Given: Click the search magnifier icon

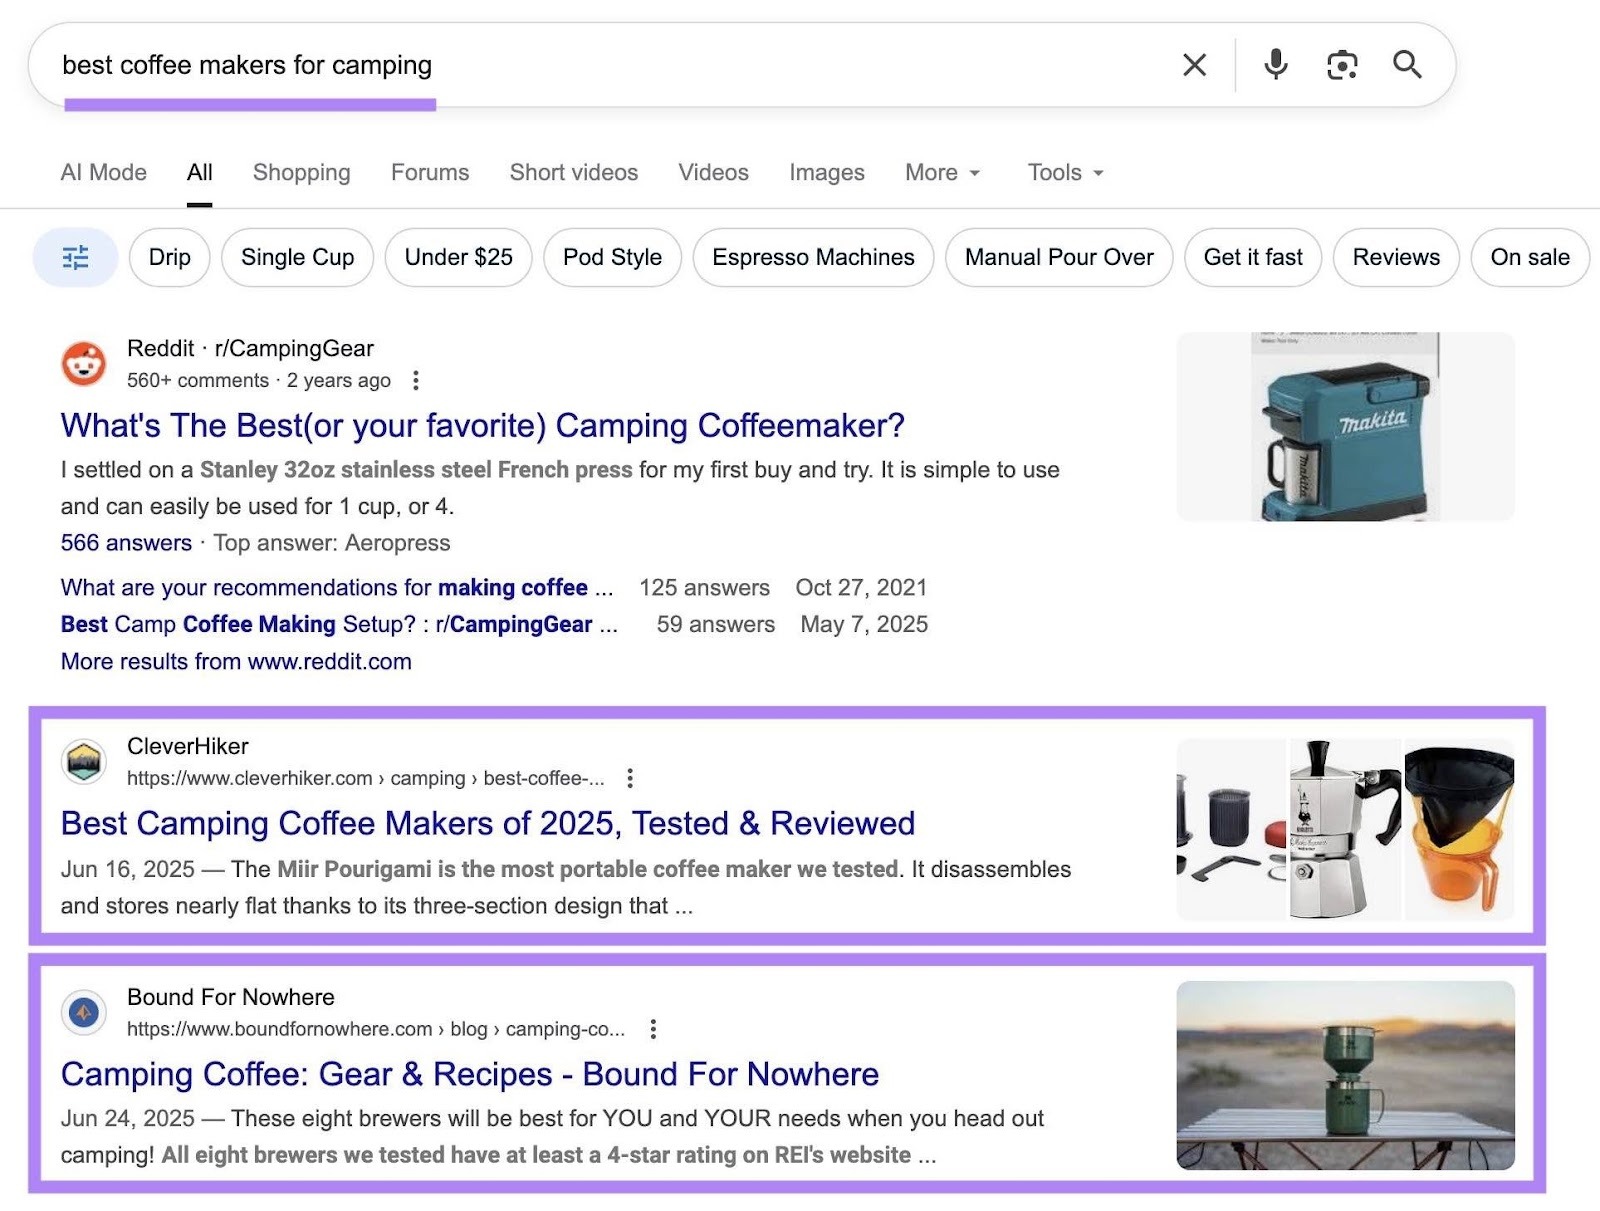Looking at the screenshot, I should pos(1408,64).
